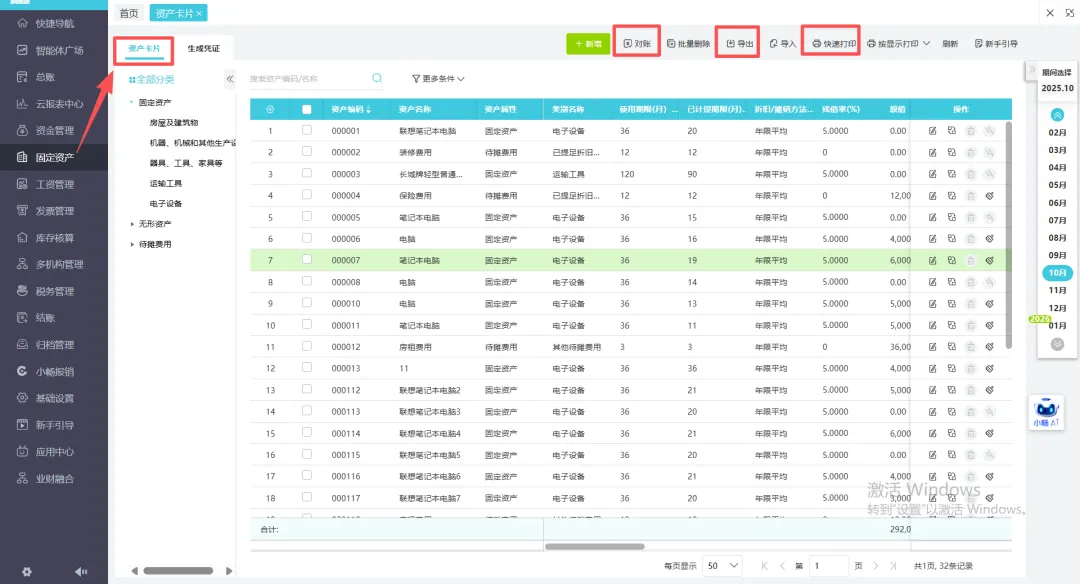Edit asset 000007 with pencil icon
Screen dimensions: 1080x584
point(933,260)
